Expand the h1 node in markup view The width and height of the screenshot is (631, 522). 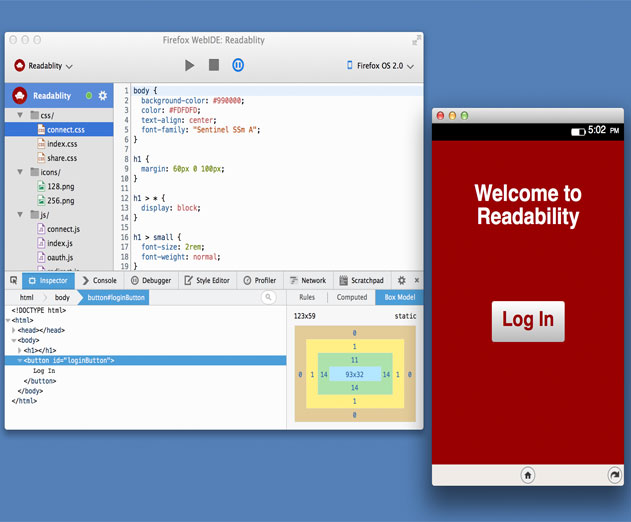click(x=19, y=351)
